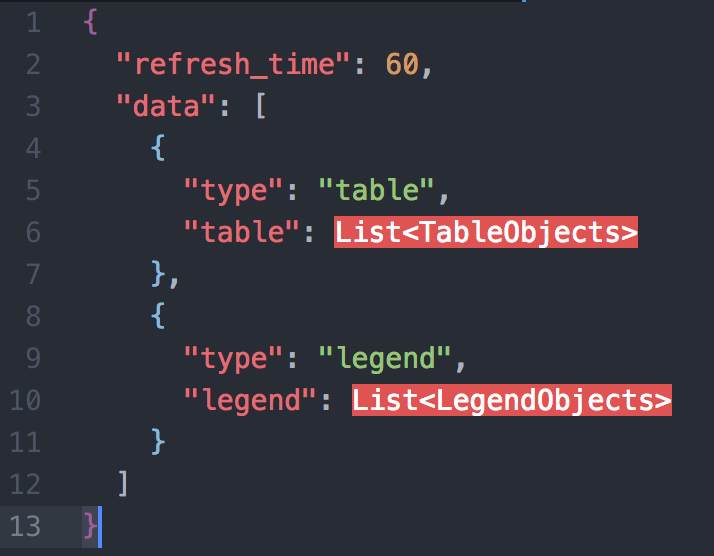The height and width of the screenshot is (556, 714).
Task: Click the highlighted List<TableObjects> error text
Action: click(x=486, y=232)
